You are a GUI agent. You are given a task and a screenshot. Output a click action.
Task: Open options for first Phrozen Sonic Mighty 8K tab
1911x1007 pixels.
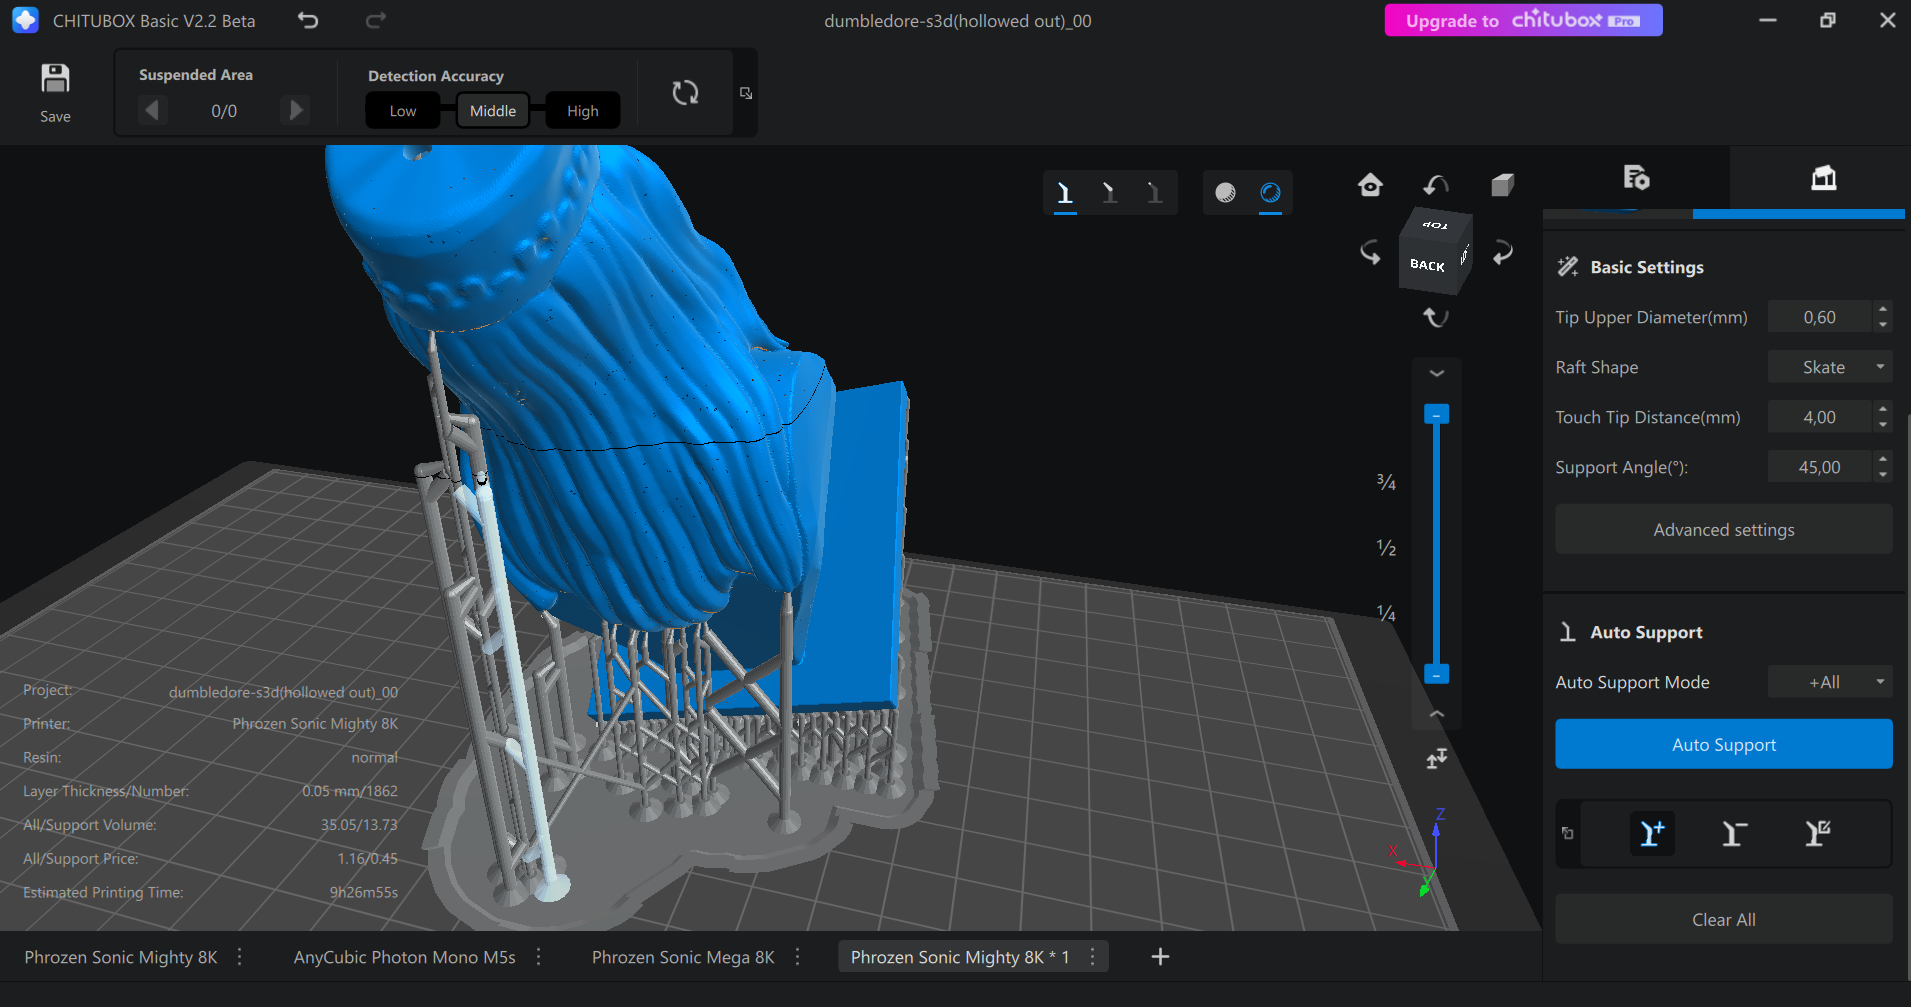(x=240, y=957)
